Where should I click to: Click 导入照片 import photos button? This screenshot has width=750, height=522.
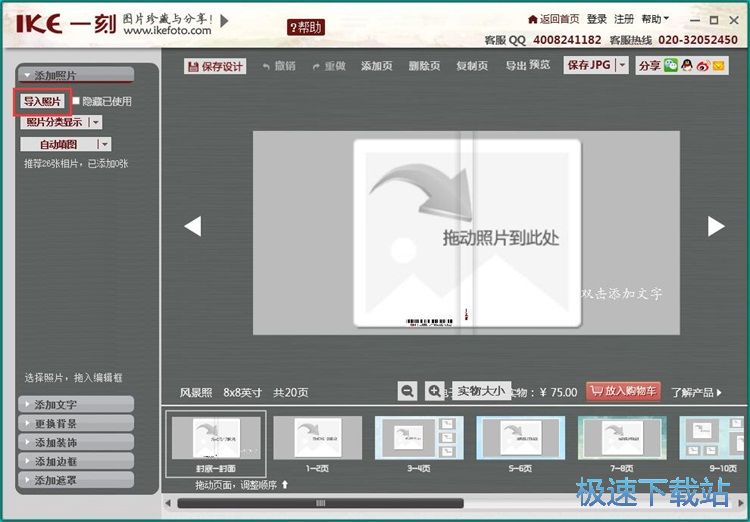click(x=43, y=101)
